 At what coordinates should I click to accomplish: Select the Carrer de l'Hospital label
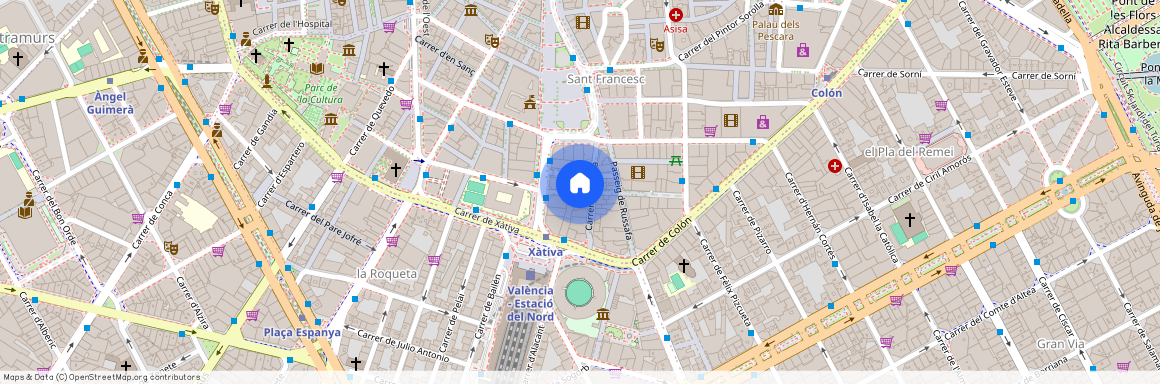click(x=291, y=27)
